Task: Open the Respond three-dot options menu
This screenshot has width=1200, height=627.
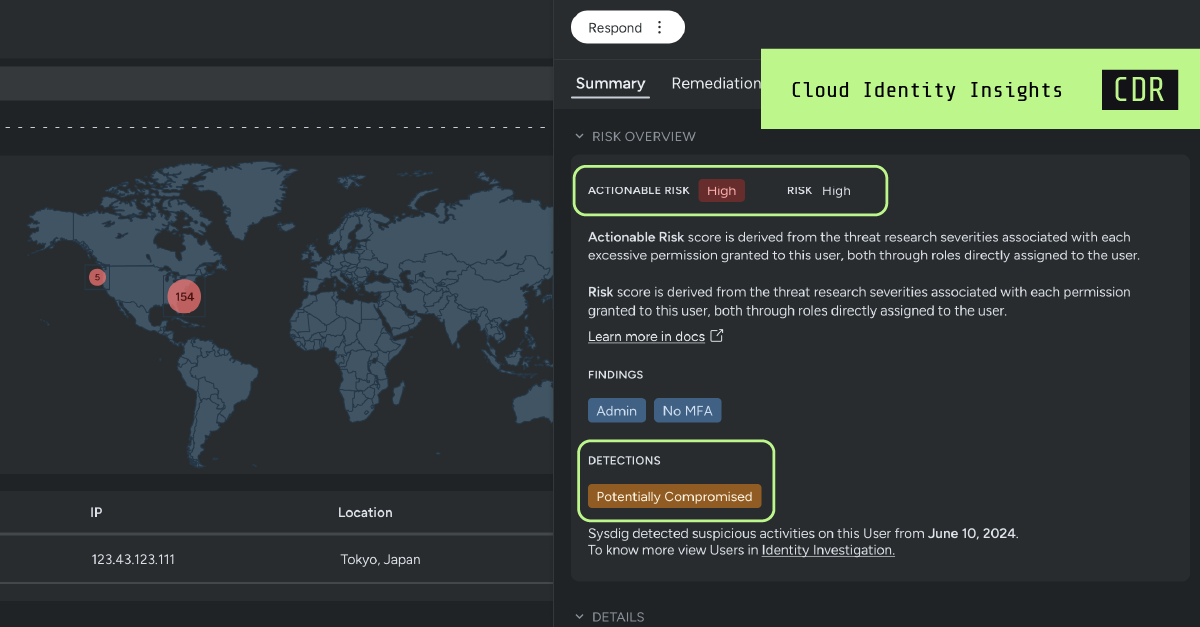Action: 659,27
